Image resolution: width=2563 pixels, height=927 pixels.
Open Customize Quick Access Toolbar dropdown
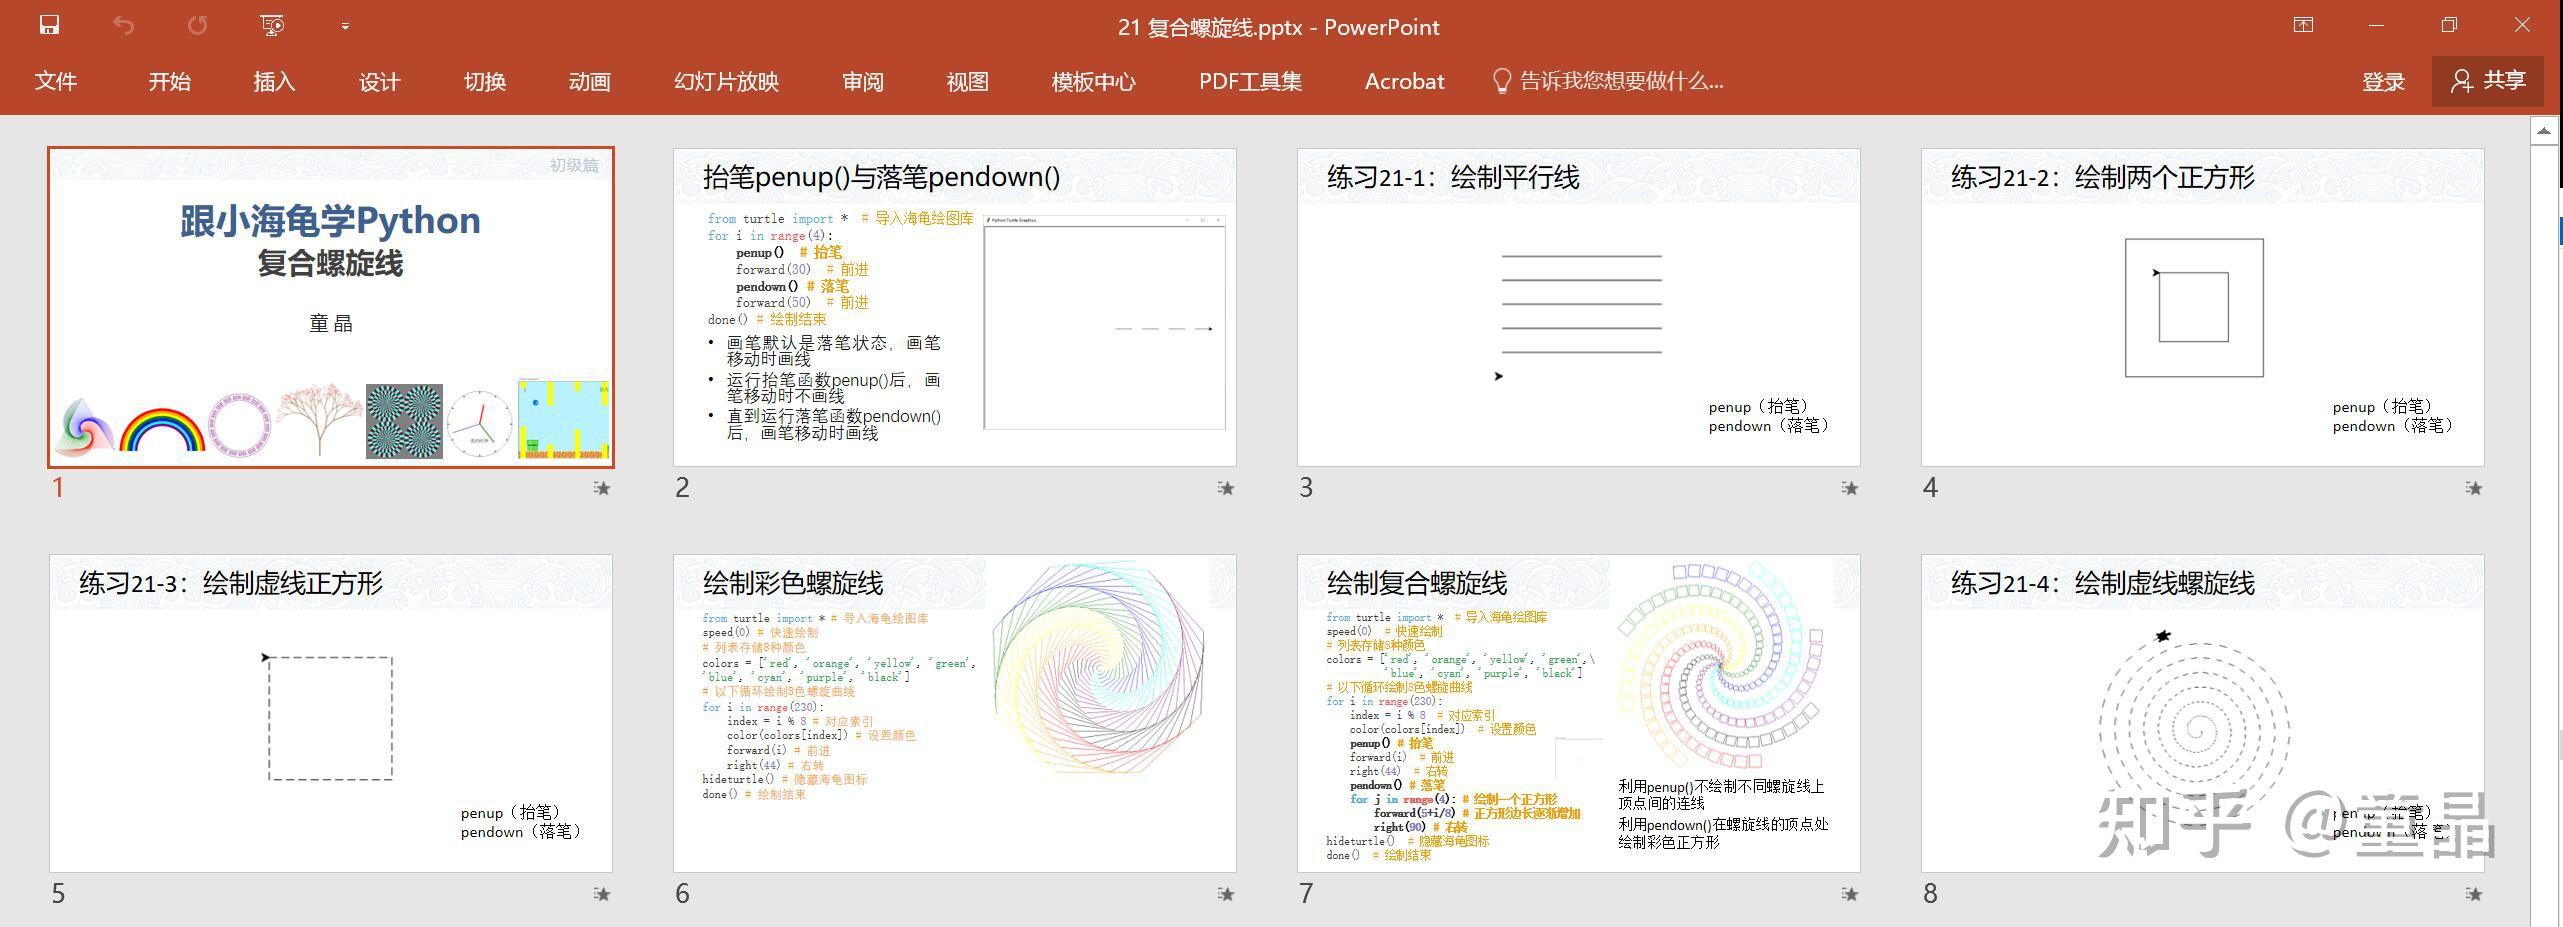345,26
